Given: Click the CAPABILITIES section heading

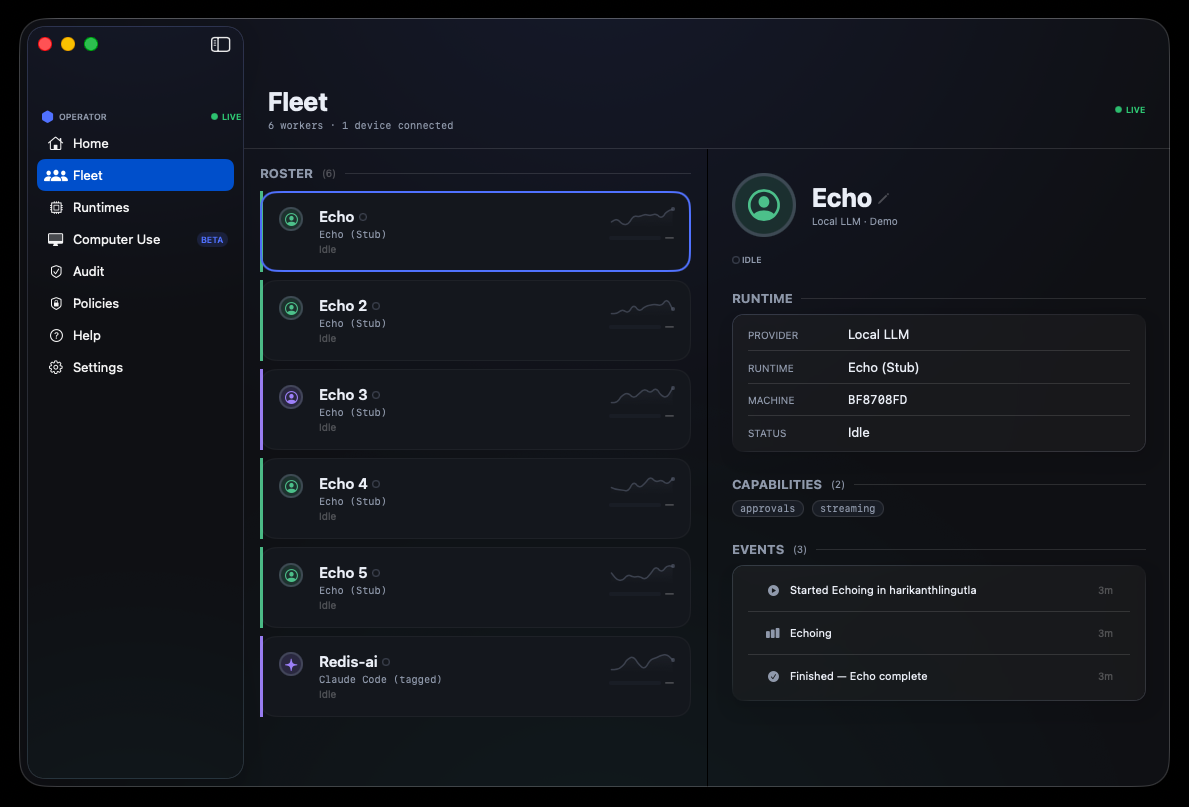Looking at the screenshot, I should coord(776,485).
